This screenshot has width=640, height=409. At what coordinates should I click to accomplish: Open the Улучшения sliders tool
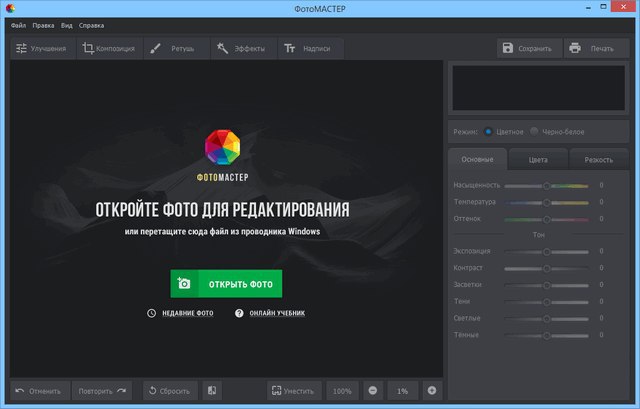pos(43,49)
